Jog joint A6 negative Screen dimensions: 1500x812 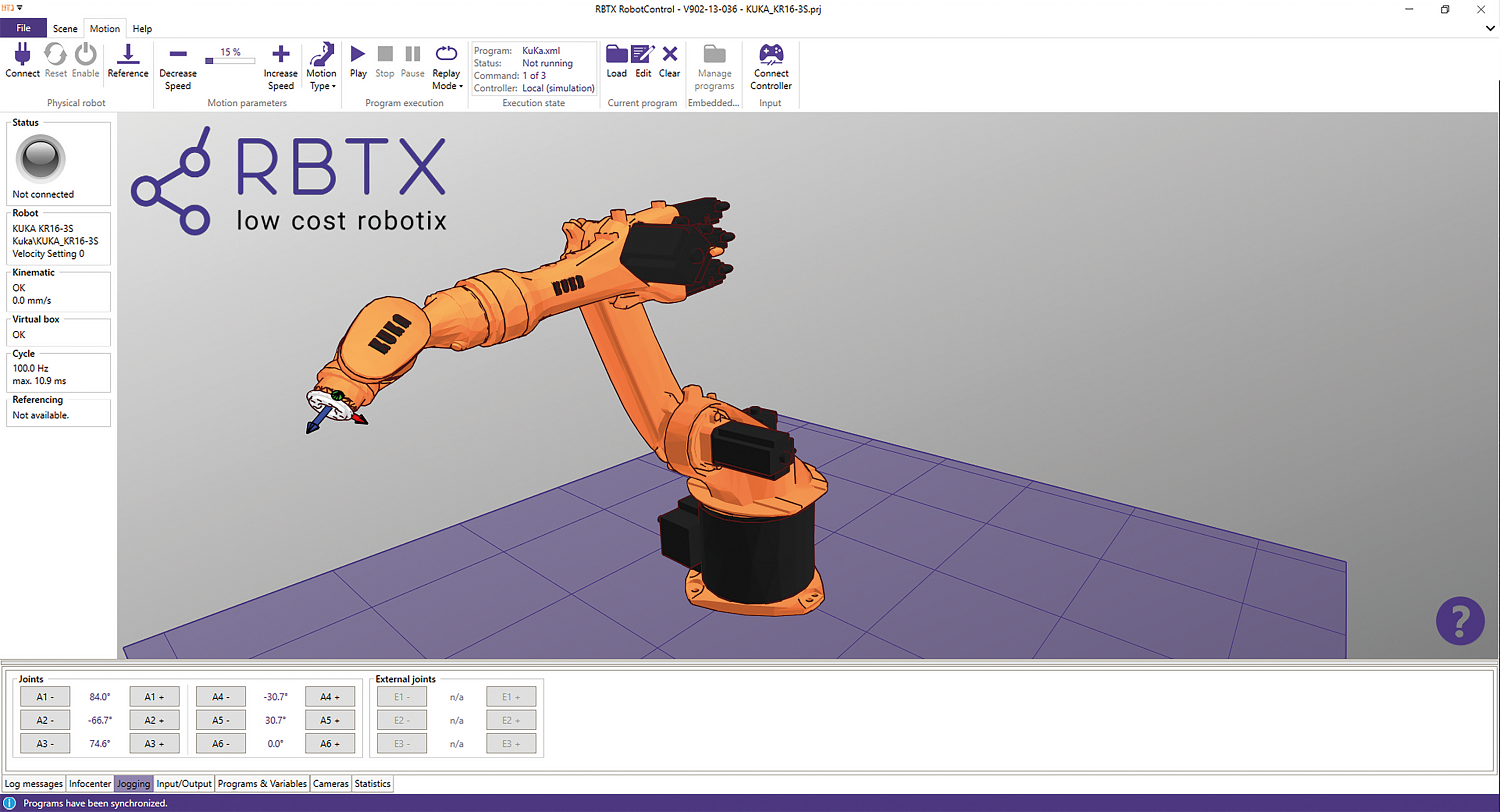pos(221,744)
